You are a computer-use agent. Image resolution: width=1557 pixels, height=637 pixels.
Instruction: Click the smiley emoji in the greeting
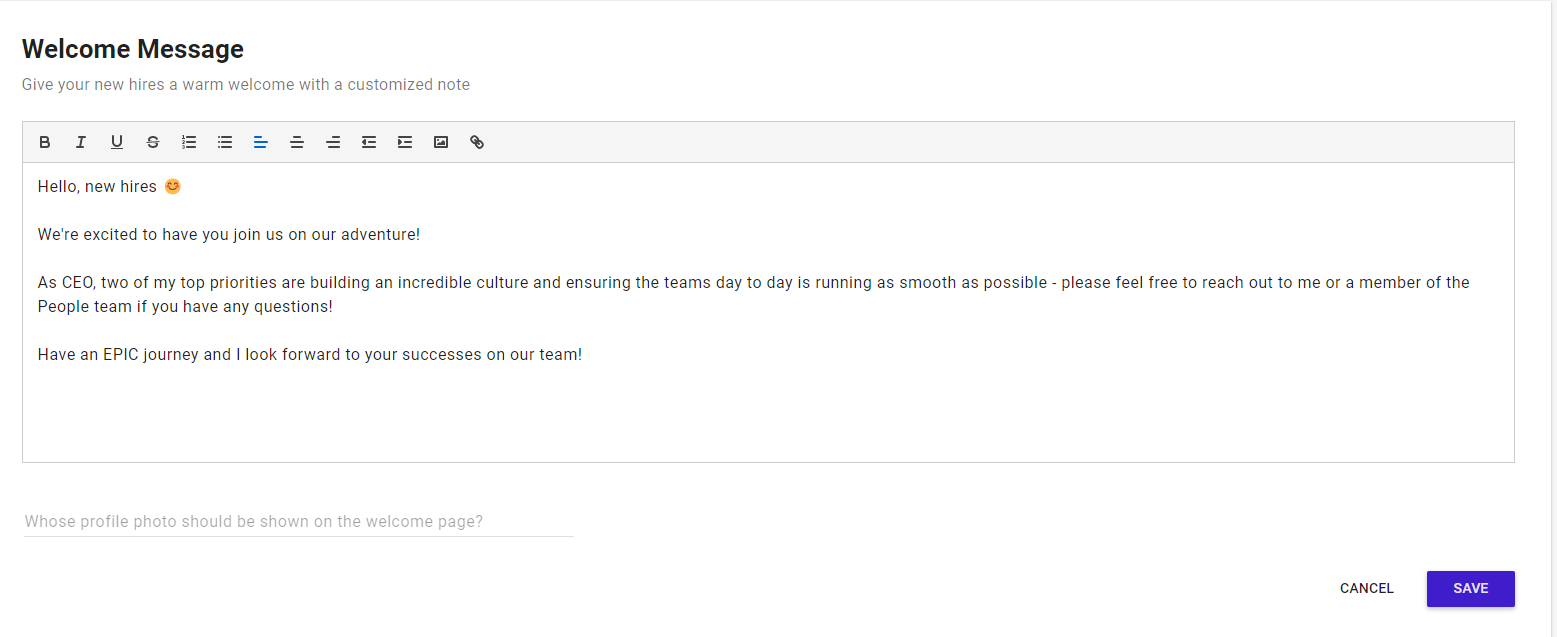click(x=173, y=186)
